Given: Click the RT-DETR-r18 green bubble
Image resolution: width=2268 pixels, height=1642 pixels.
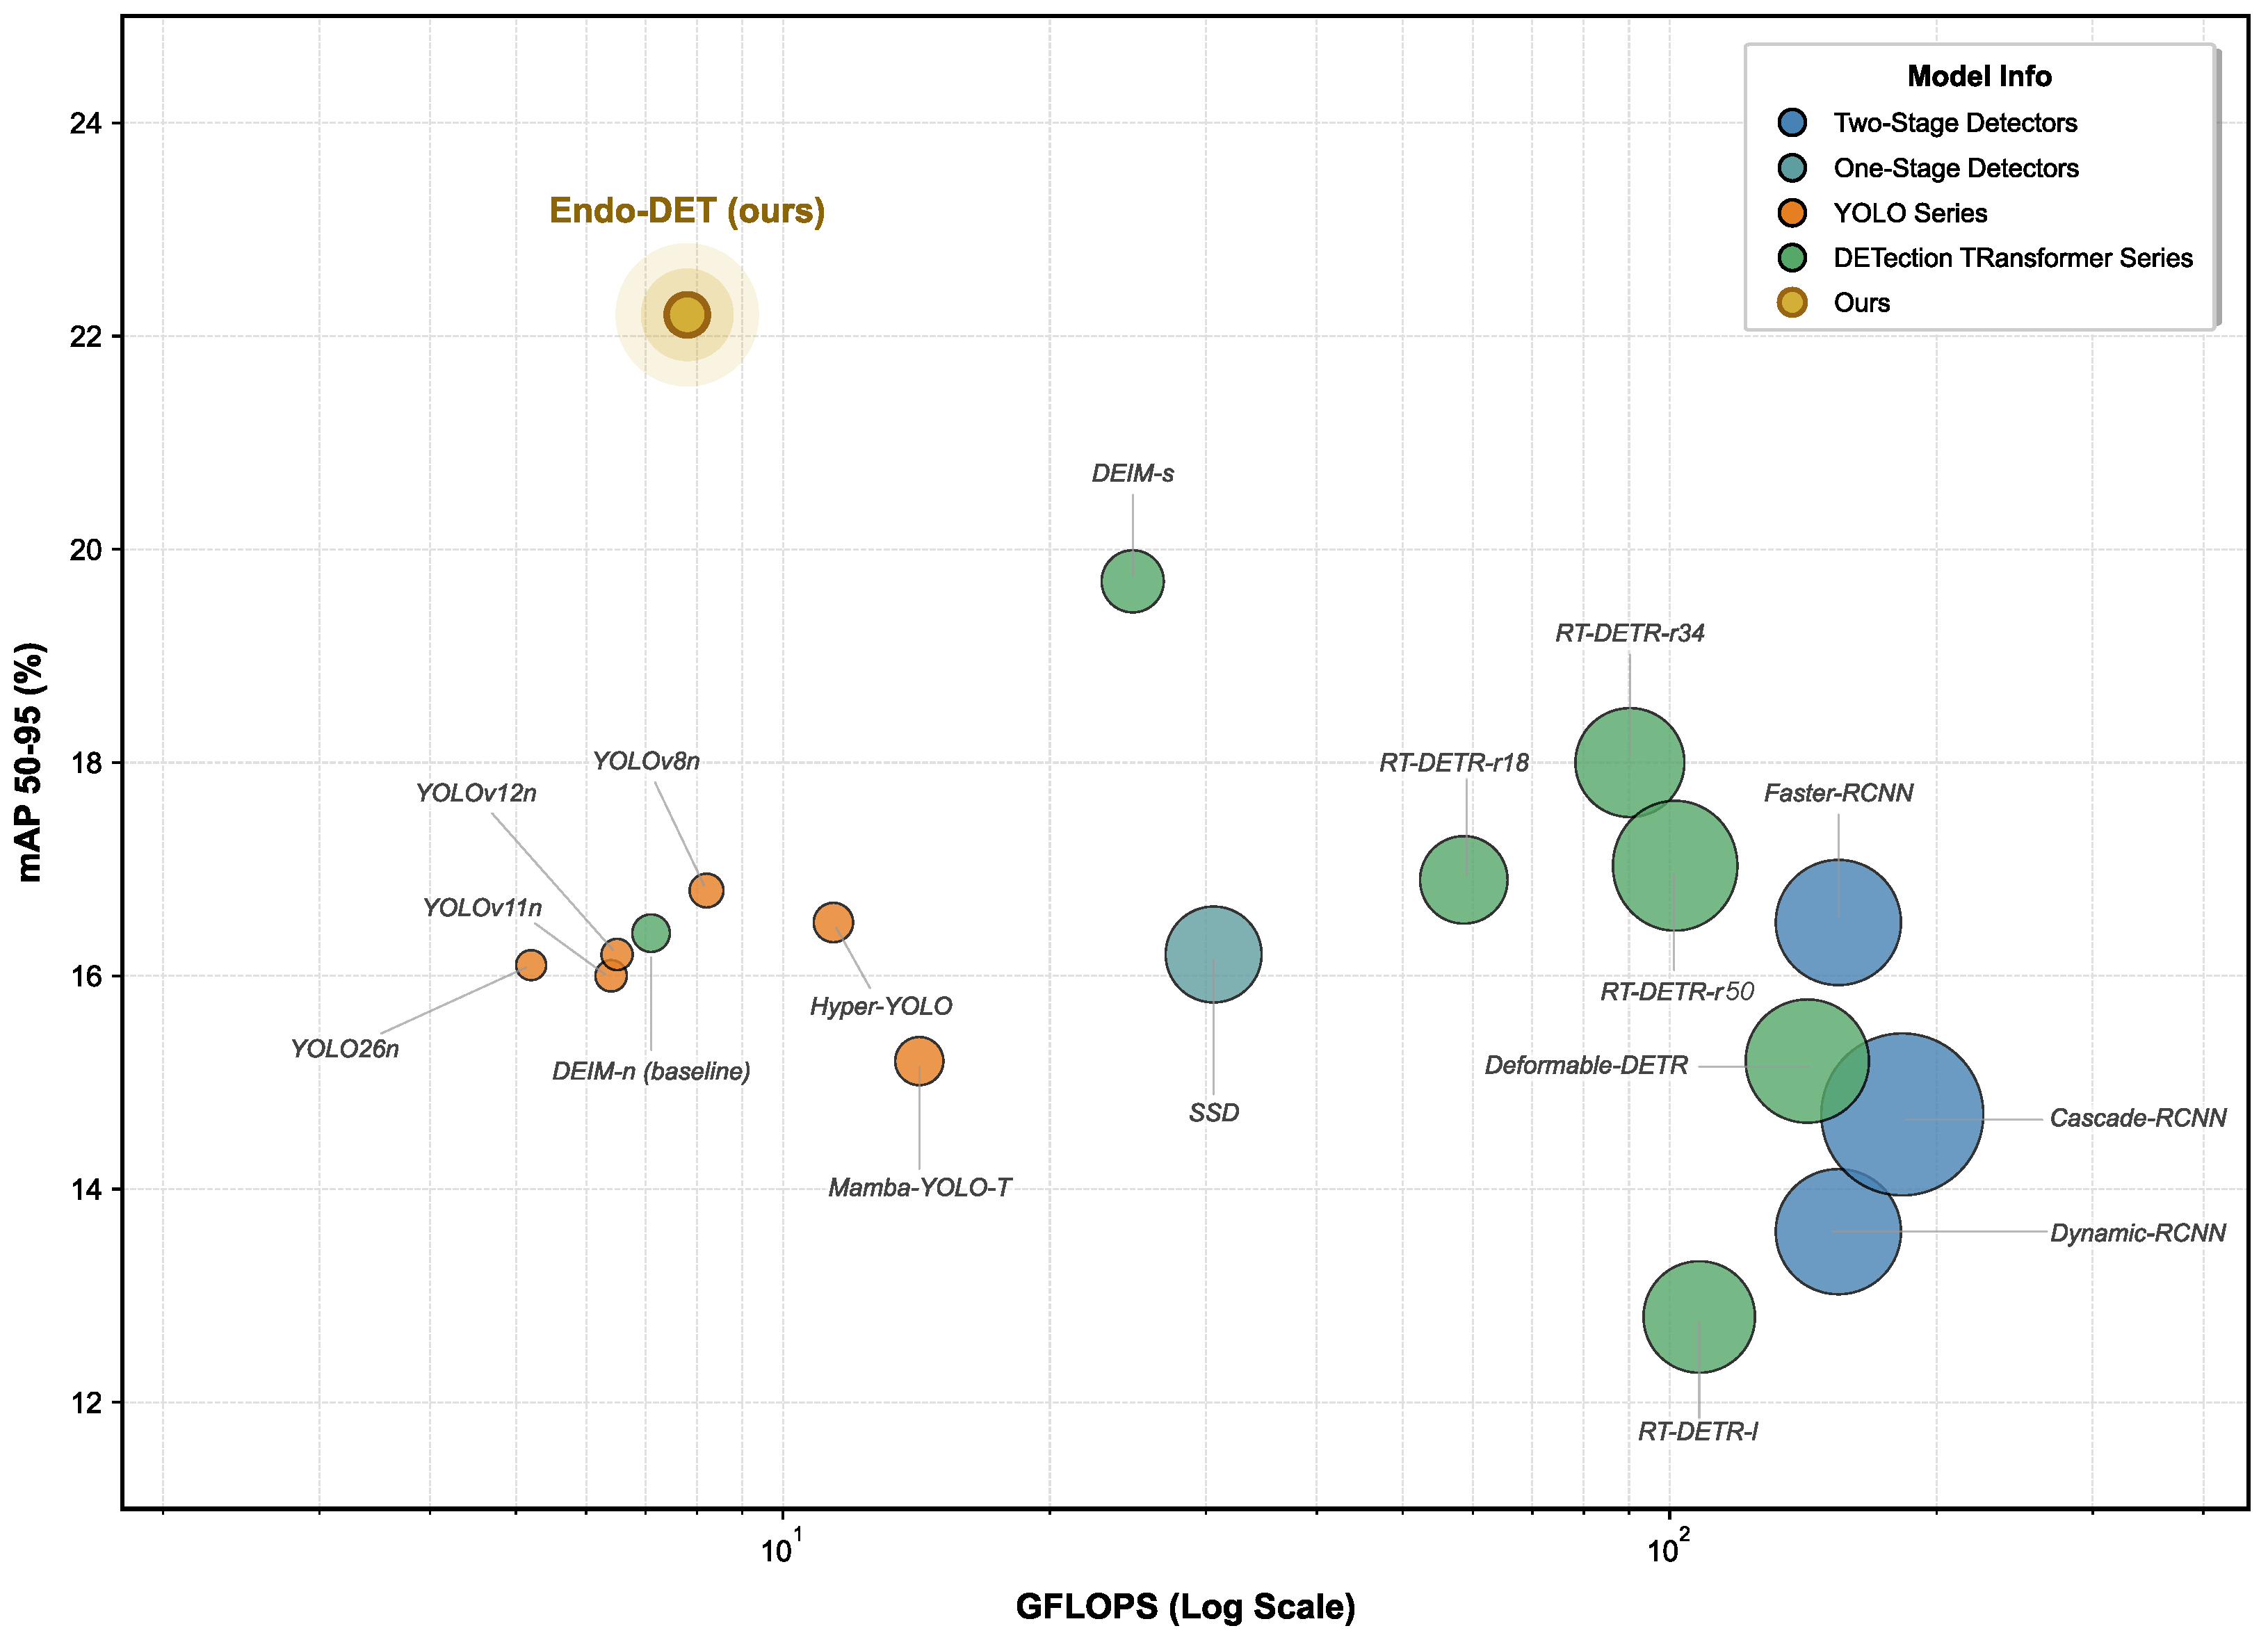Looking at the screenshot, I should 1463,879.
